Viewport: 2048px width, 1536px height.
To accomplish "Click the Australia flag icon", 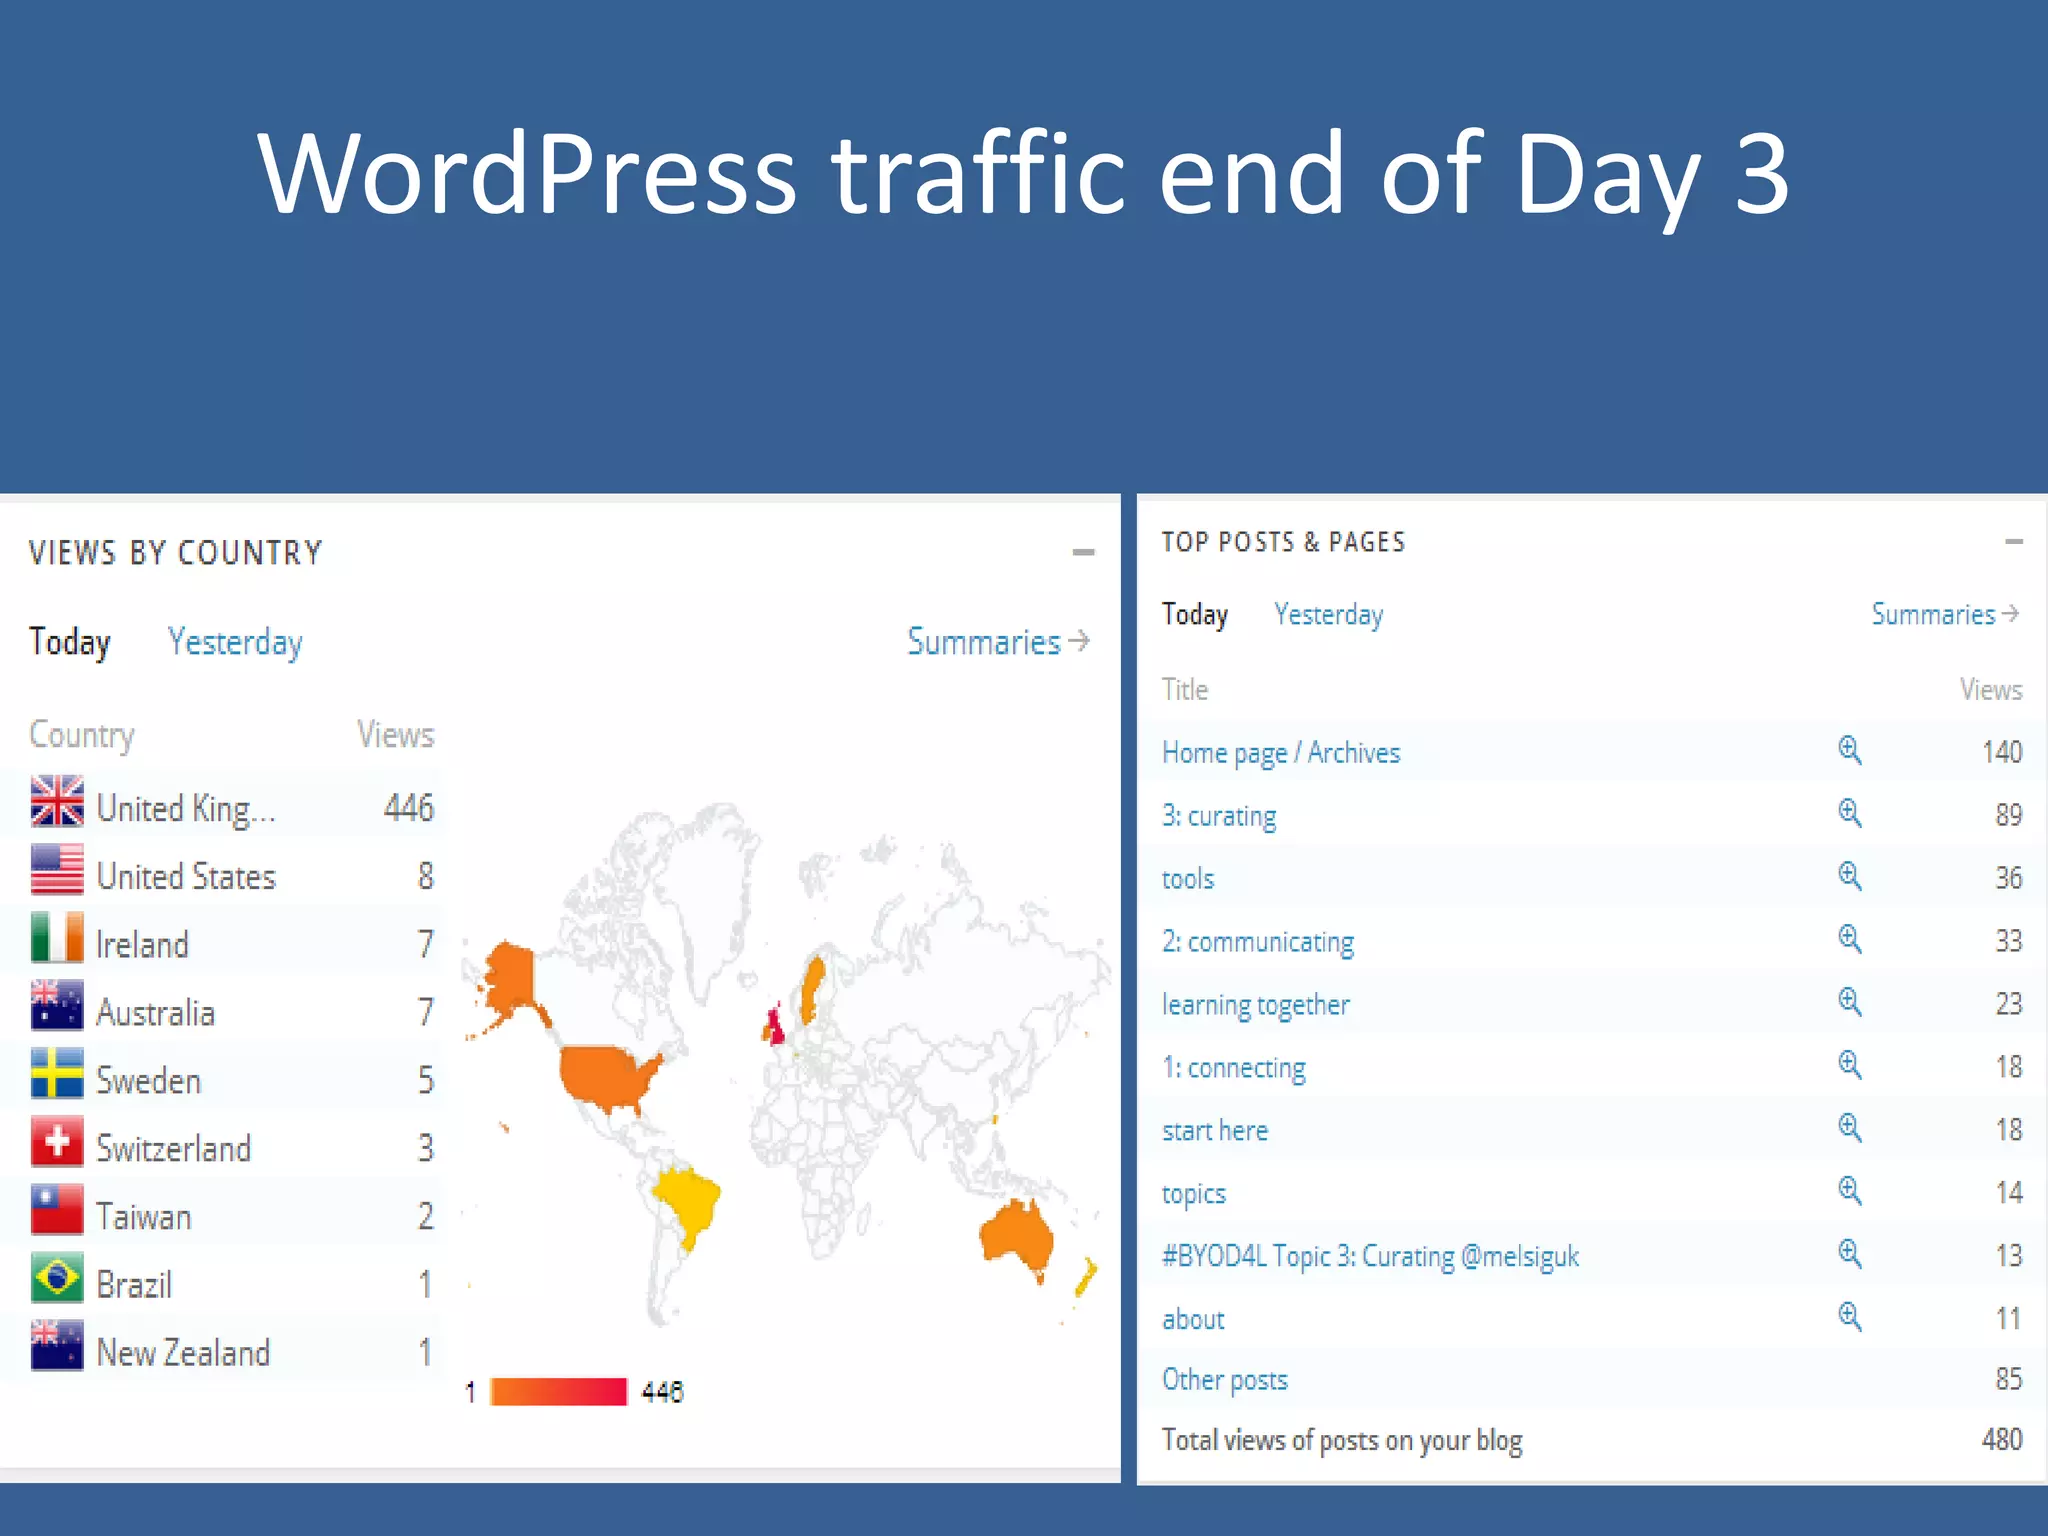I will tap(57, 1005).
